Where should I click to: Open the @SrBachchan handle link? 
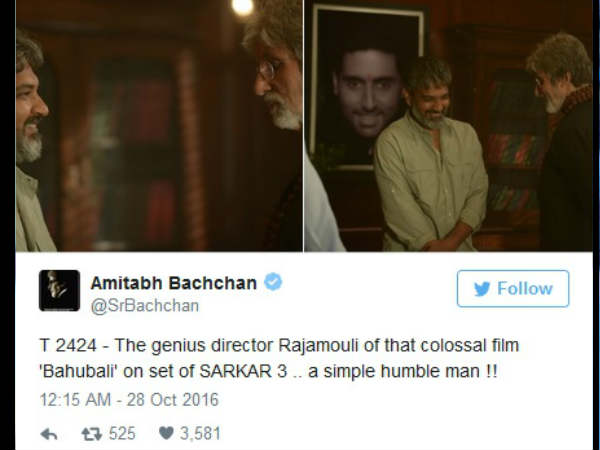[x=145, y=306]
